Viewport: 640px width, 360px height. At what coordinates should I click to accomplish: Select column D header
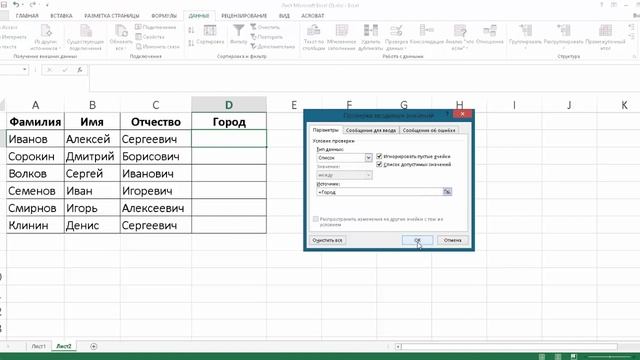229,105
